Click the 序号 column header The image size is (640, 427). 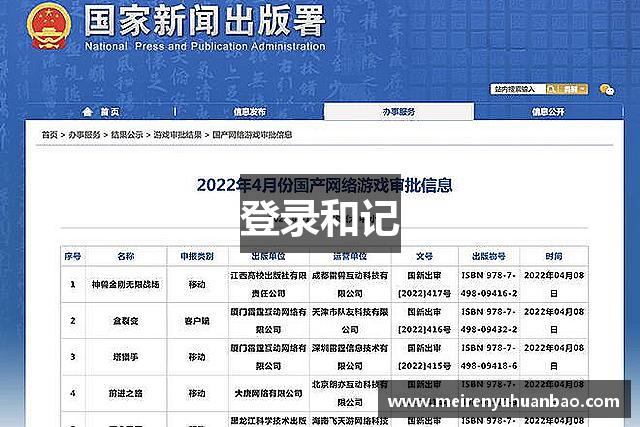click(x=73, y=256)
